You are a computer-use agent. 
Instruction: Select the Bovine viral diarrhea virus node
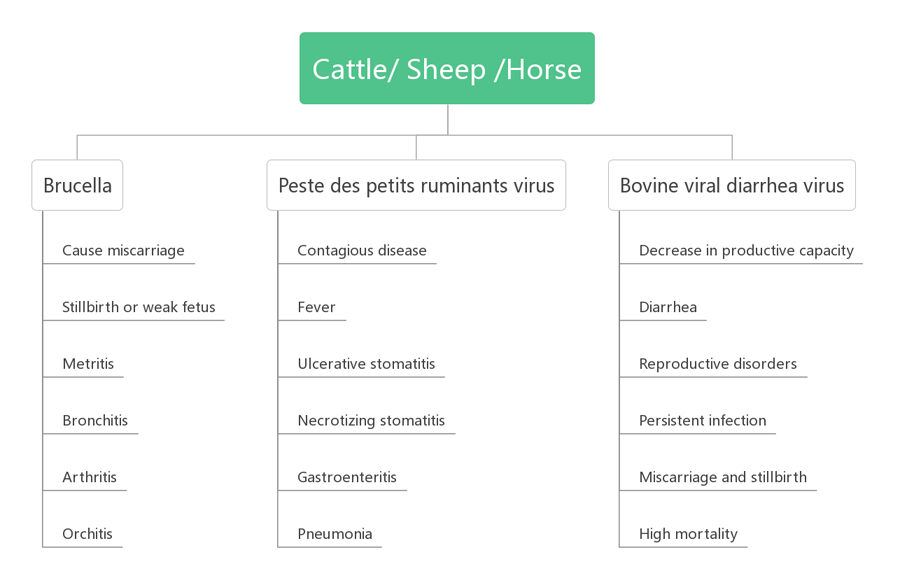coord(732,185)
